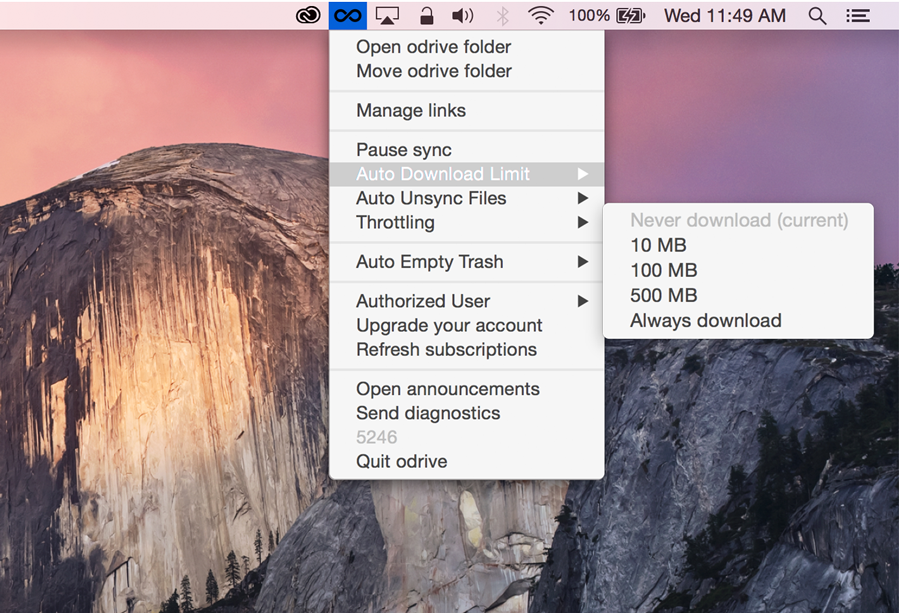Choose Open odrive folder
The image size is (900, 613).
467,47
